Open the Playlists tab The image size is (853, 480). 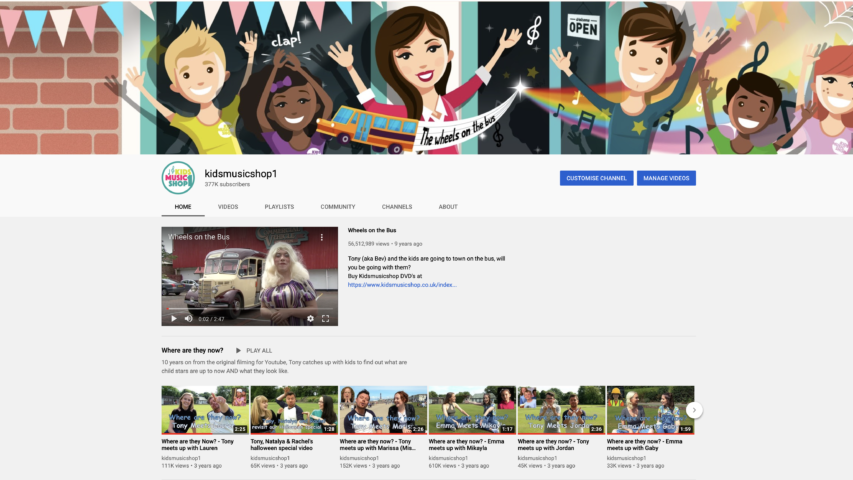279,207
